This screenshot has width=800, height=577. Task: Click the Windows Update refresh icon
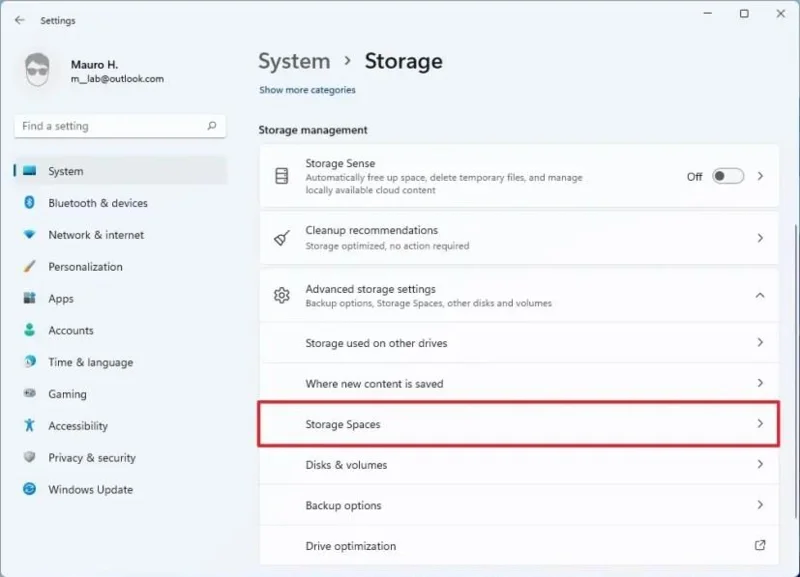click(30, 489)
